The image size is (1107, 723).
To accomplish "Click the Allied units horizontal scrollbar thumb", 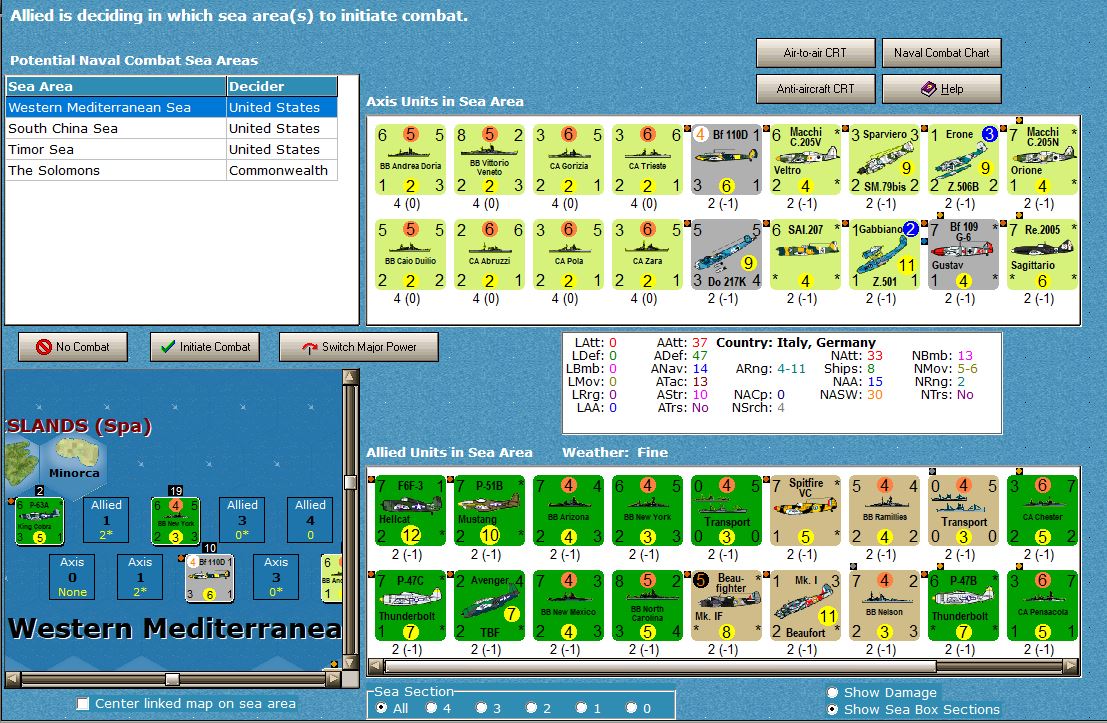I will (x=661, y=666).
